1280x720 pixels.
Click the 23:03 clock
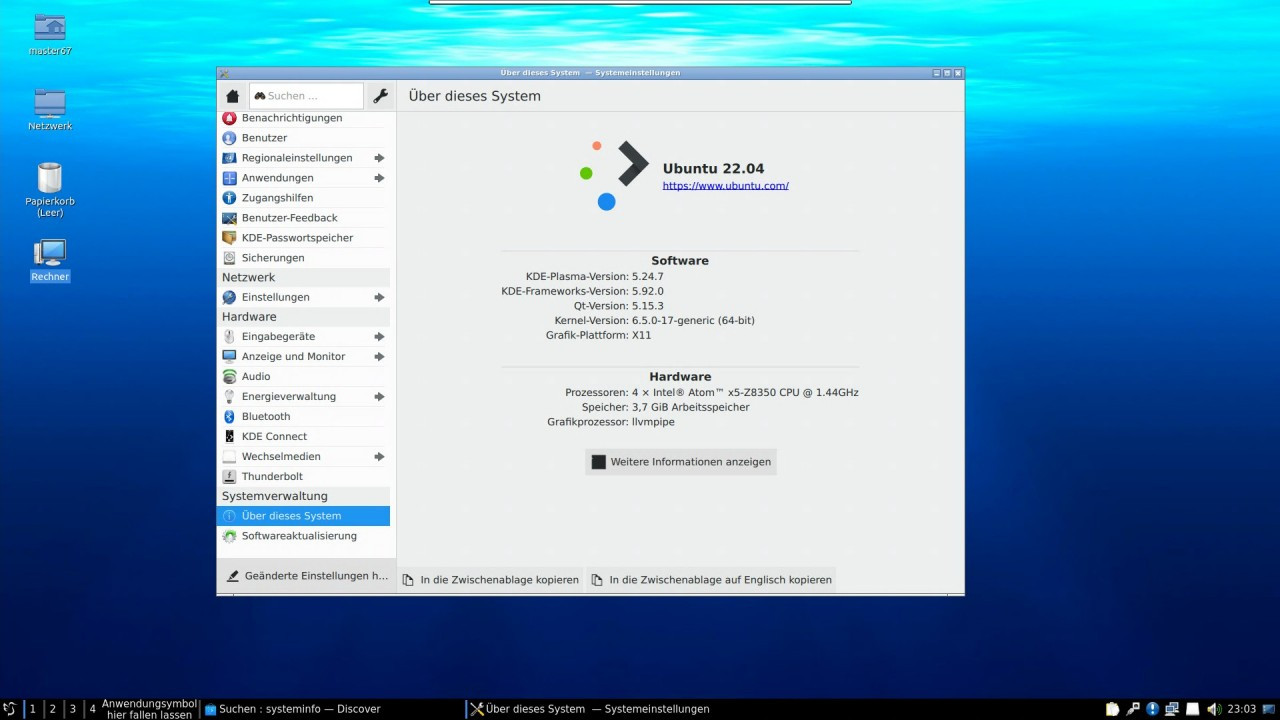pyautogui.click(x=1242, y=709)
